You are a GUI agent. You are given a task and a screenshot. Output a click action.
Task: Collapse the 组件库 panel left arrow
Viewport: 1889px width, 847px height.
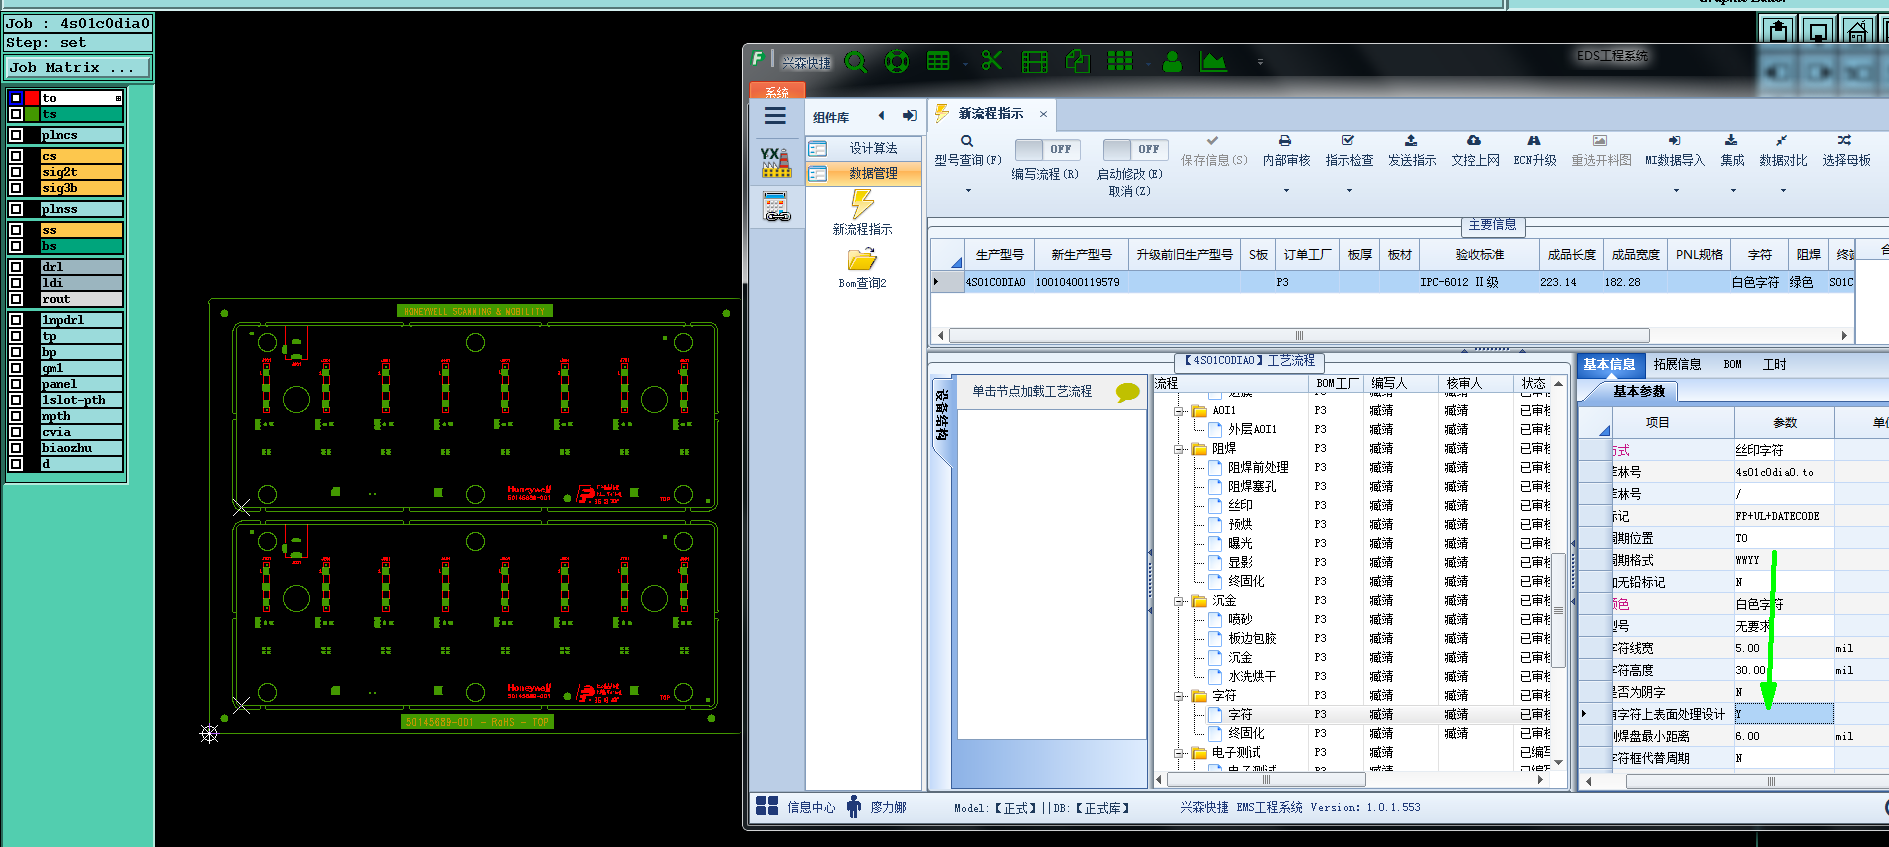coord(881,116)
